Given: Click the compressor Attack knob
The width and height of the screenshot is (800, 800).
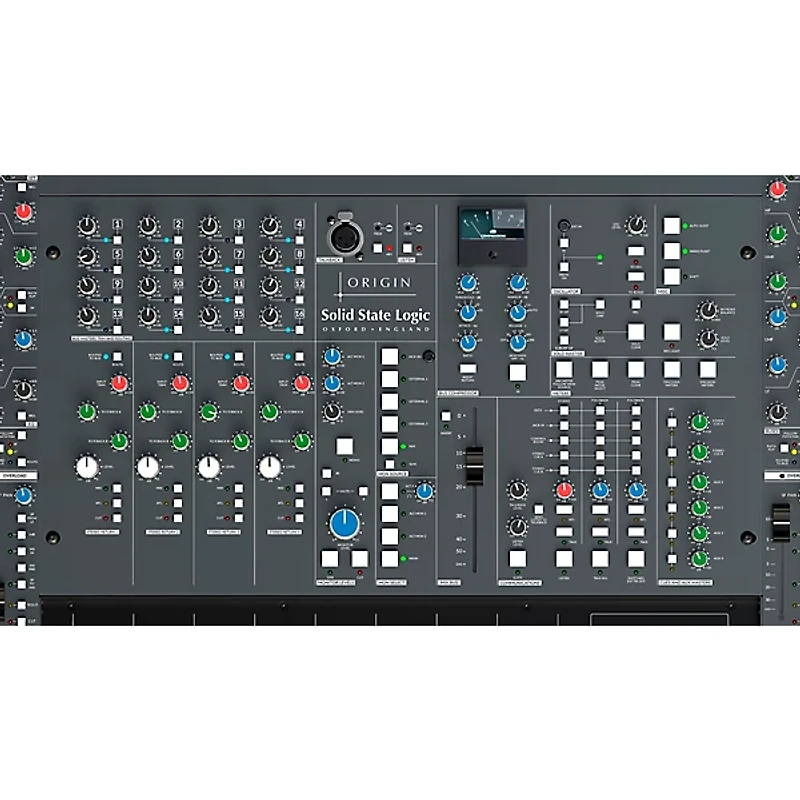Looking at the screenshot, I should pyautogui.click(x=467, y=314).
